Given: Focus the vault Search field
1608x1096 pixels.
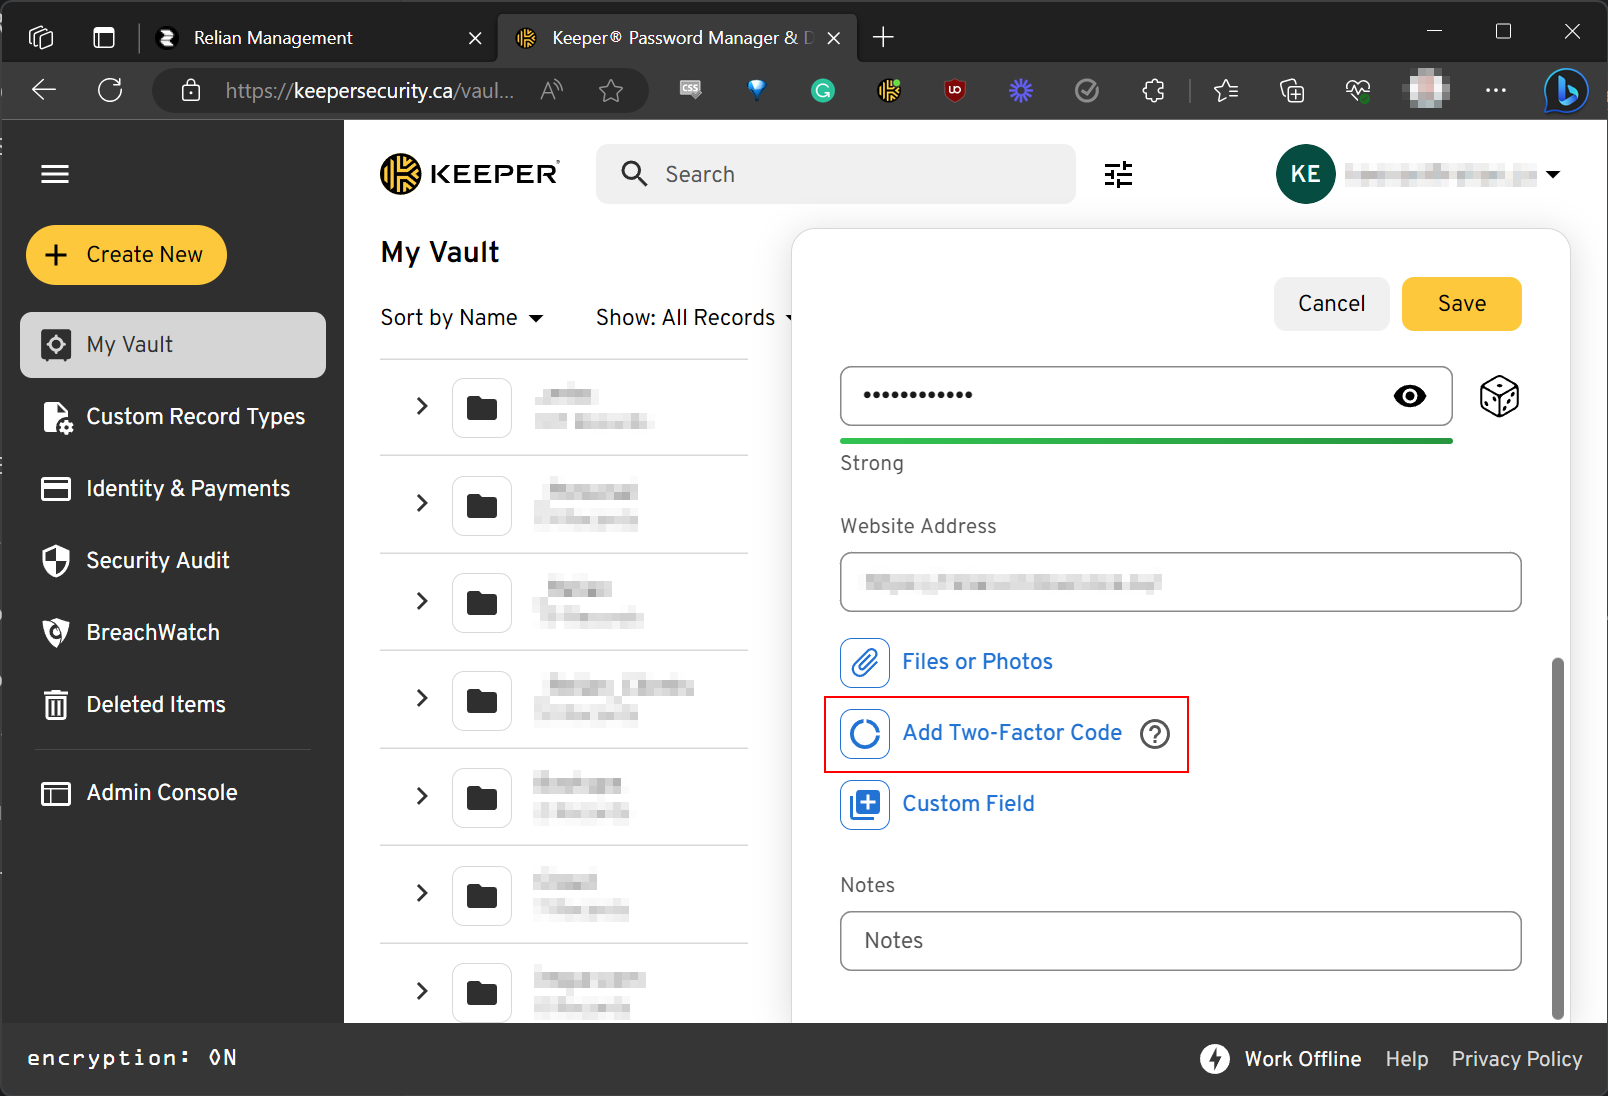Looking at the screenshot, I should pyautogui.click(x=836, y=174).
